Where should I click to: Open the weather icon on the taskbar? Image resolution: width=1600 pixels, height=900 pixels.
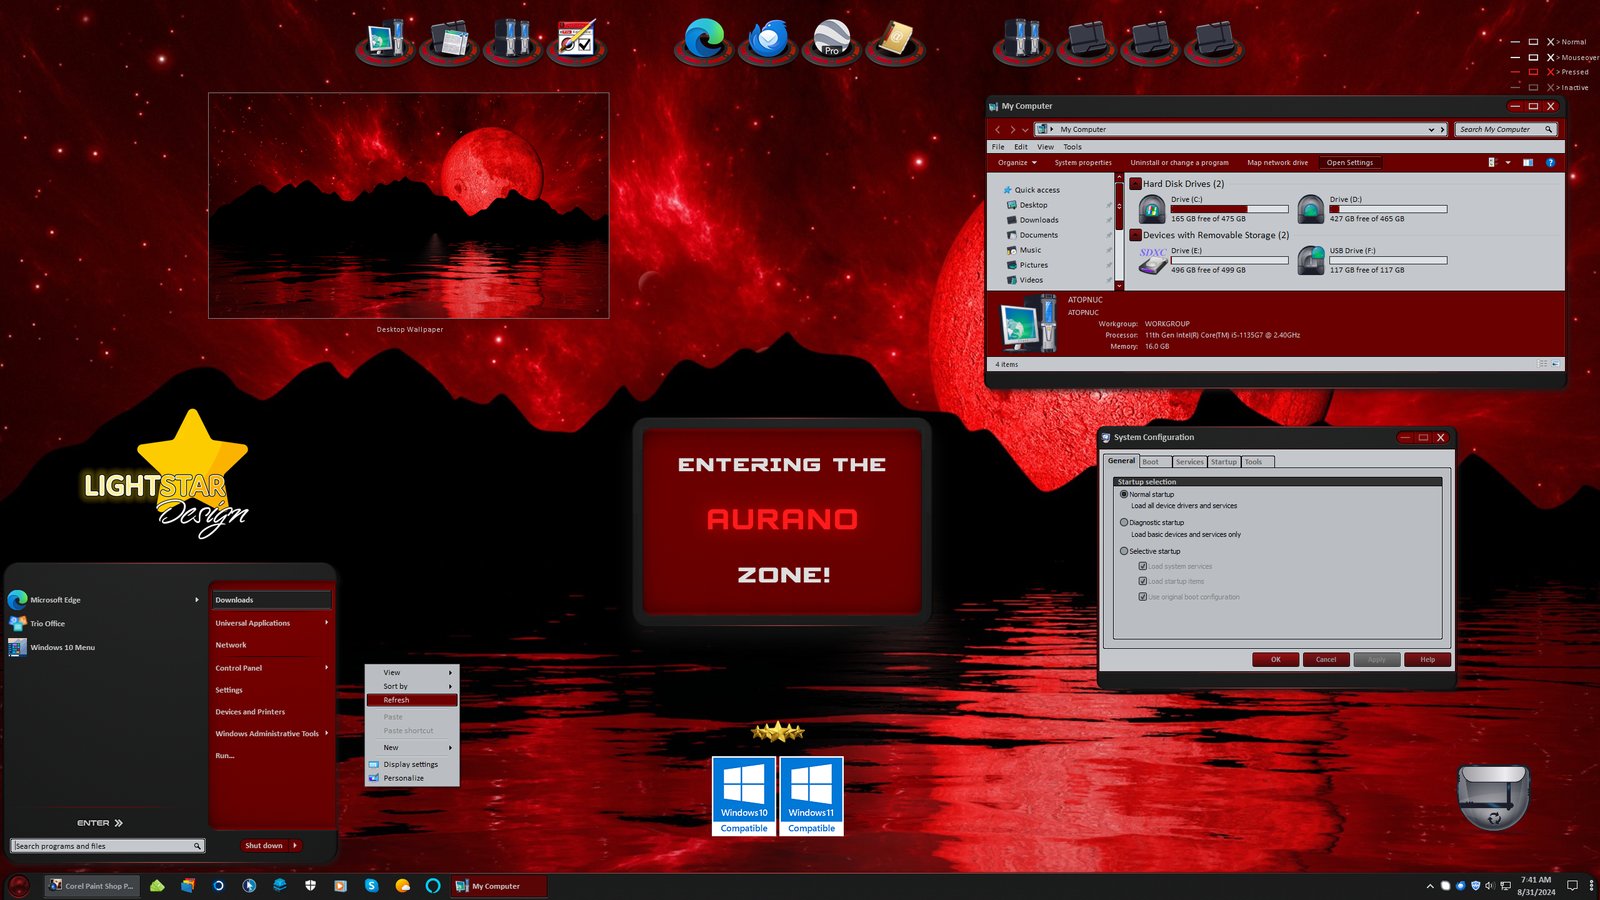pos(402,885)
